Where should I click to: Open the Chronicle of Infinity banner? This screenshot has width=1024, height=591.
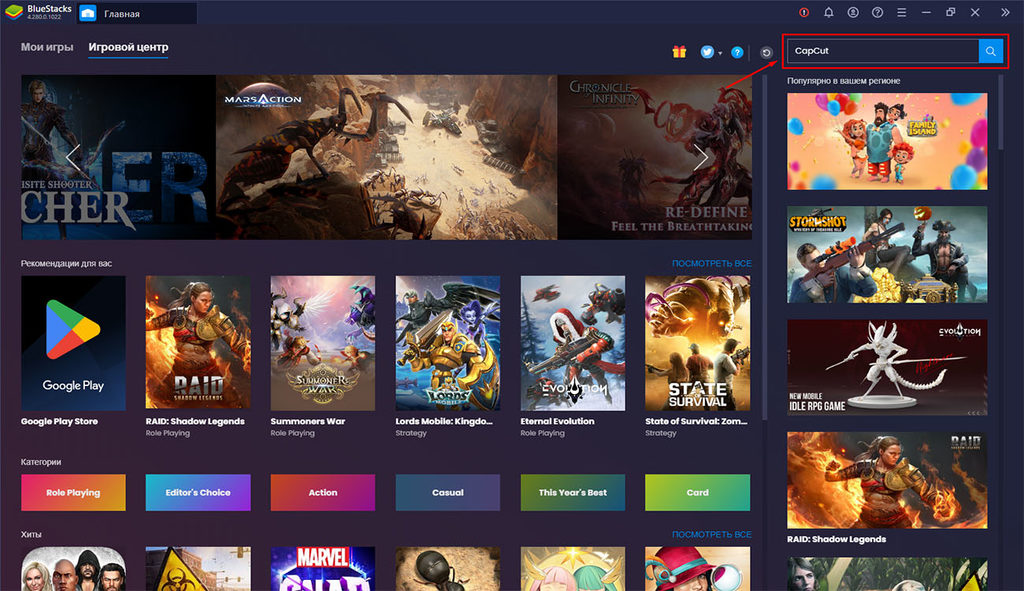tap(654, 157)
